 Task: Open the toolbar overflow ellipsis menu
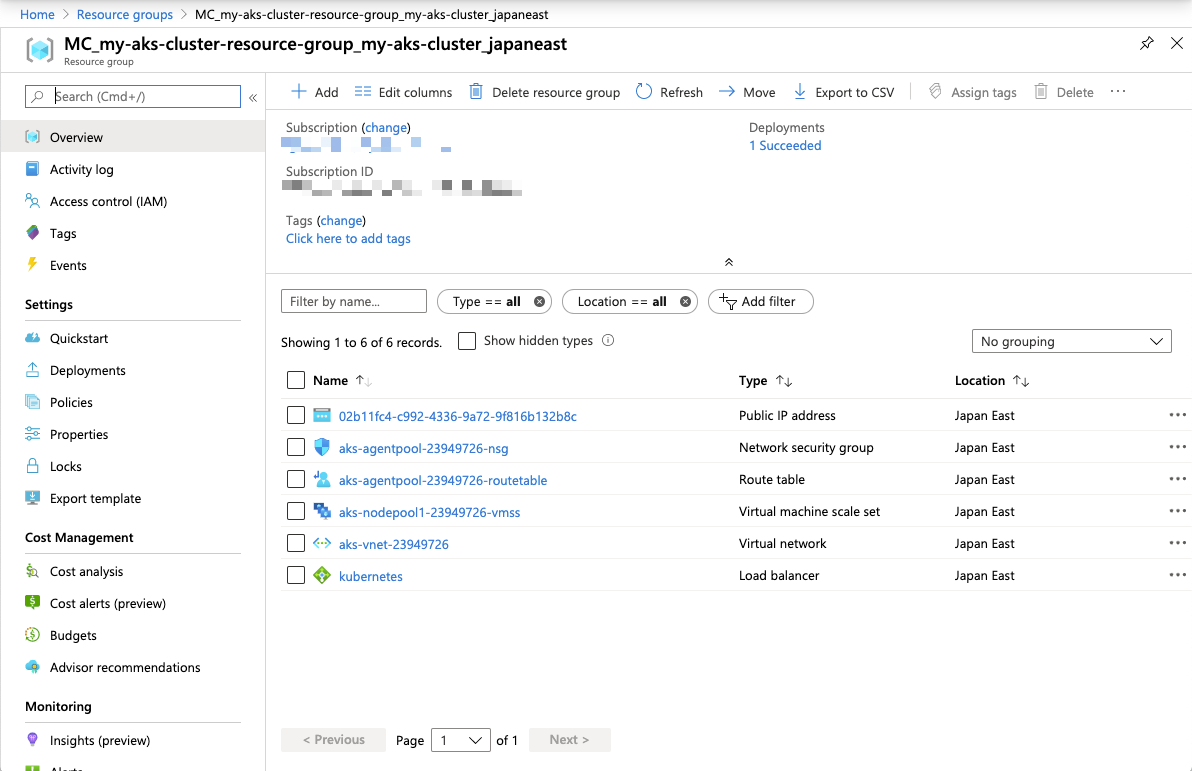tap(1118, 91)
